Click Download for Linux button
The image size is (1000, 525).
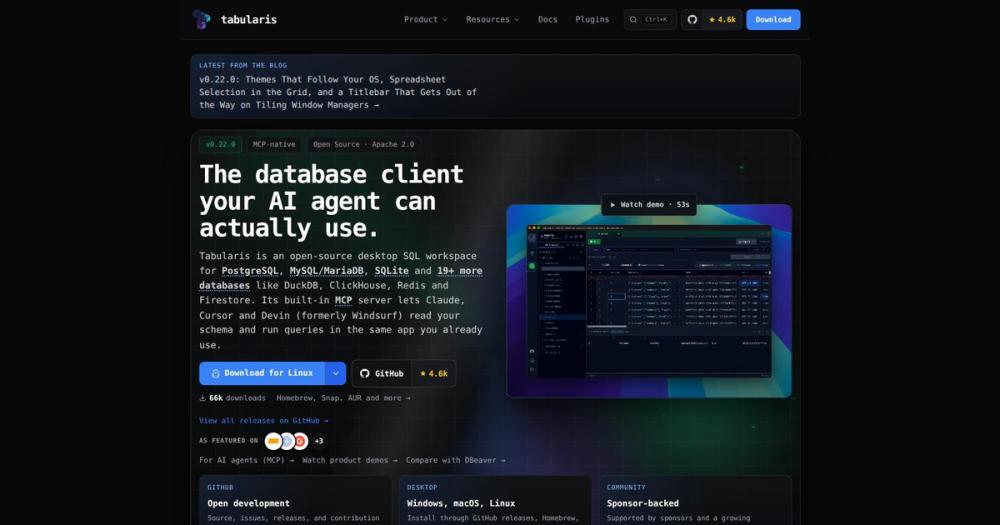coord(262,373)
